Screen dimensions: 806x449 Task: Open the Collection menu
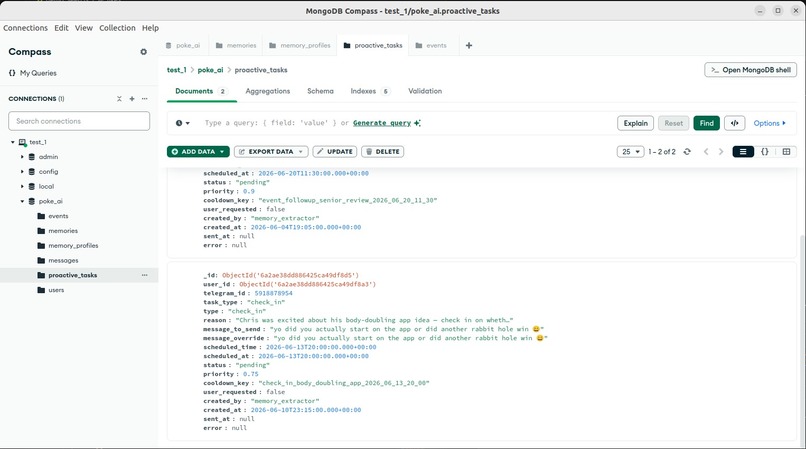coord(117,28)
